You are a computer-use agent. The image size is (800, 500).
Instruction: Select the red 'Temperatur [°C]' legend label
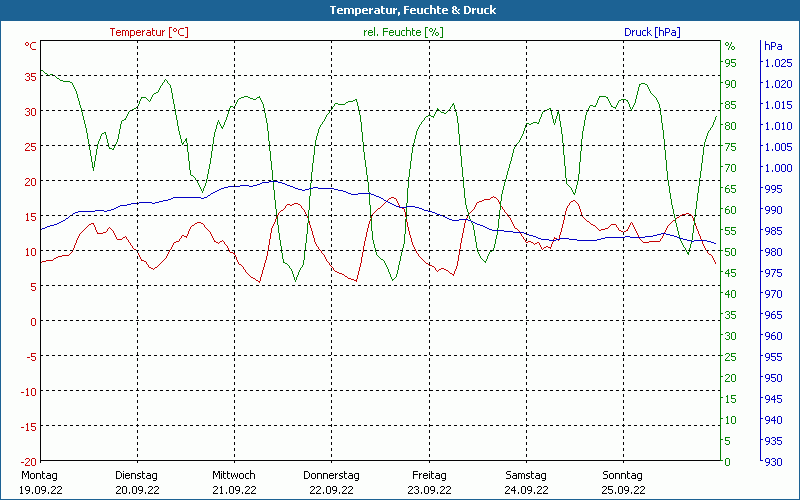coord(149,32)
